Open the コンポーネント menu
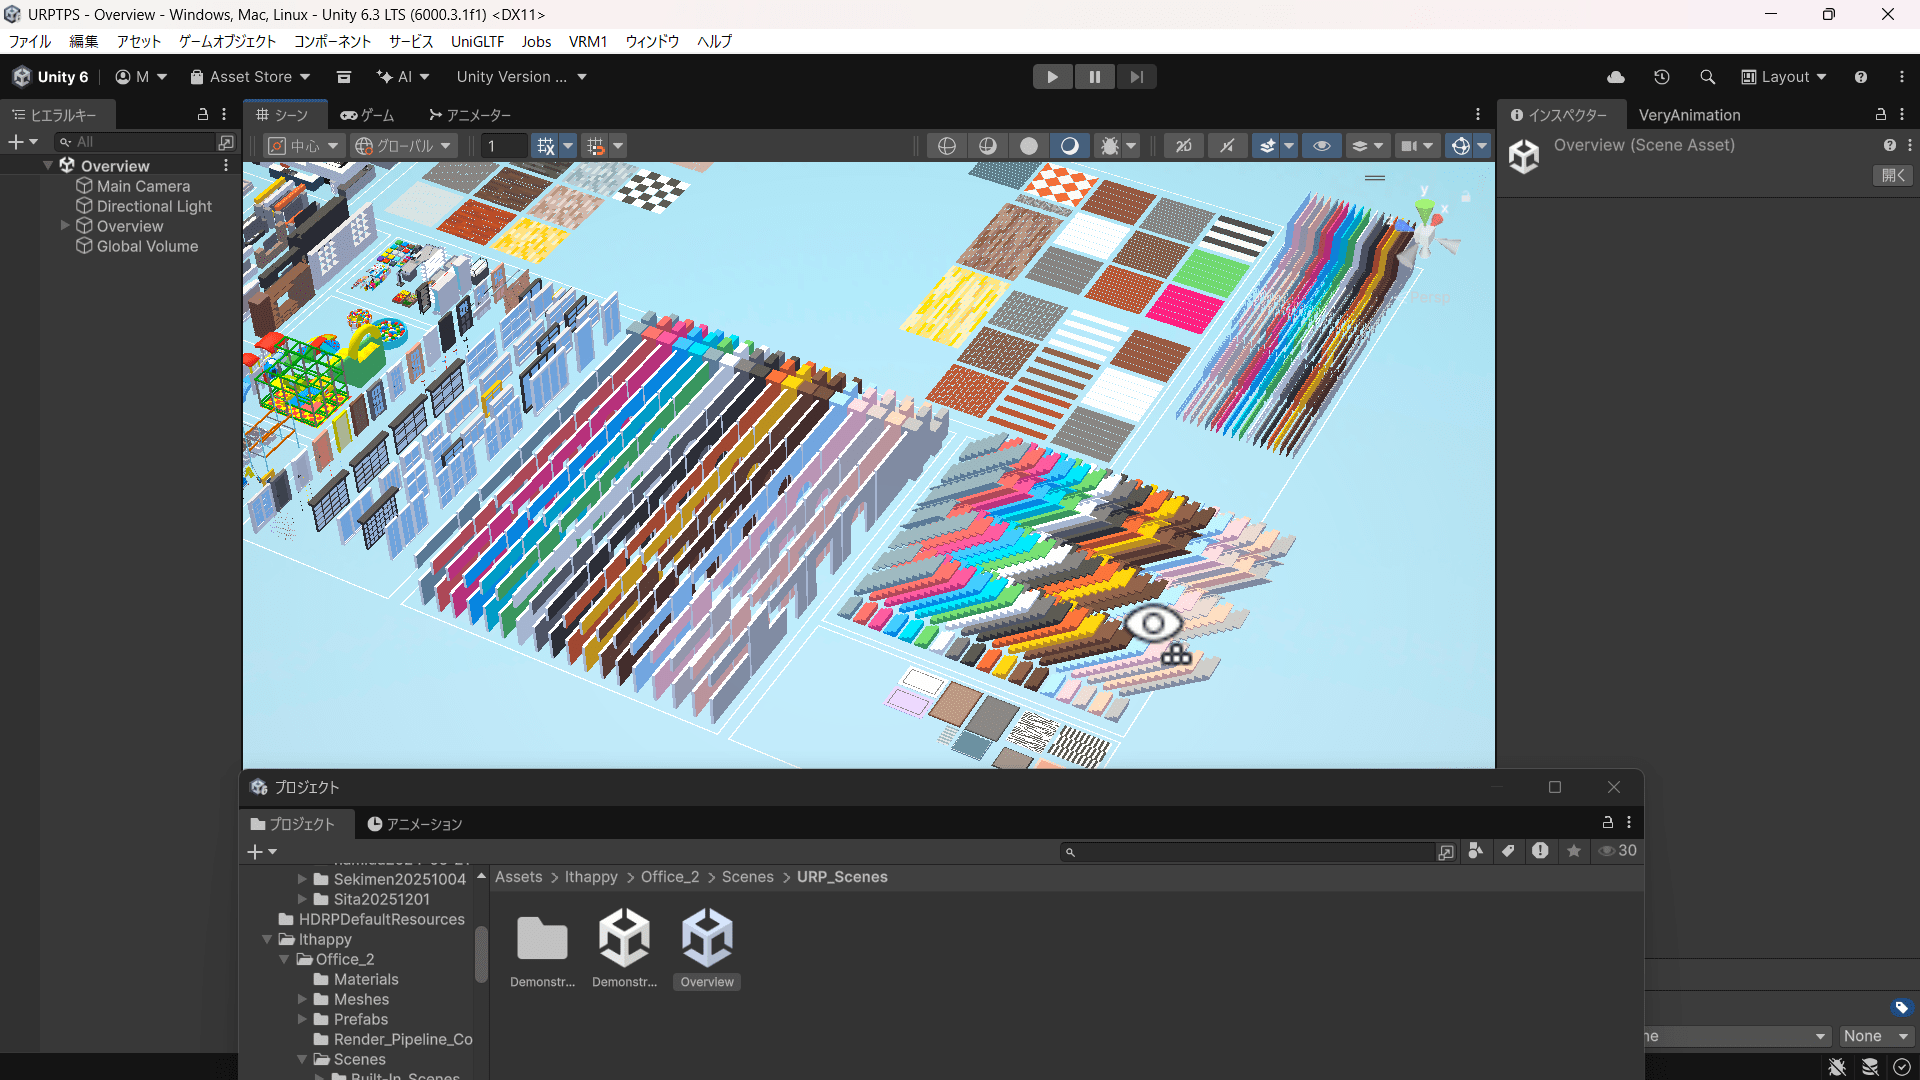This screenshot has height=1080, width=1920. [x=332, y=41]
